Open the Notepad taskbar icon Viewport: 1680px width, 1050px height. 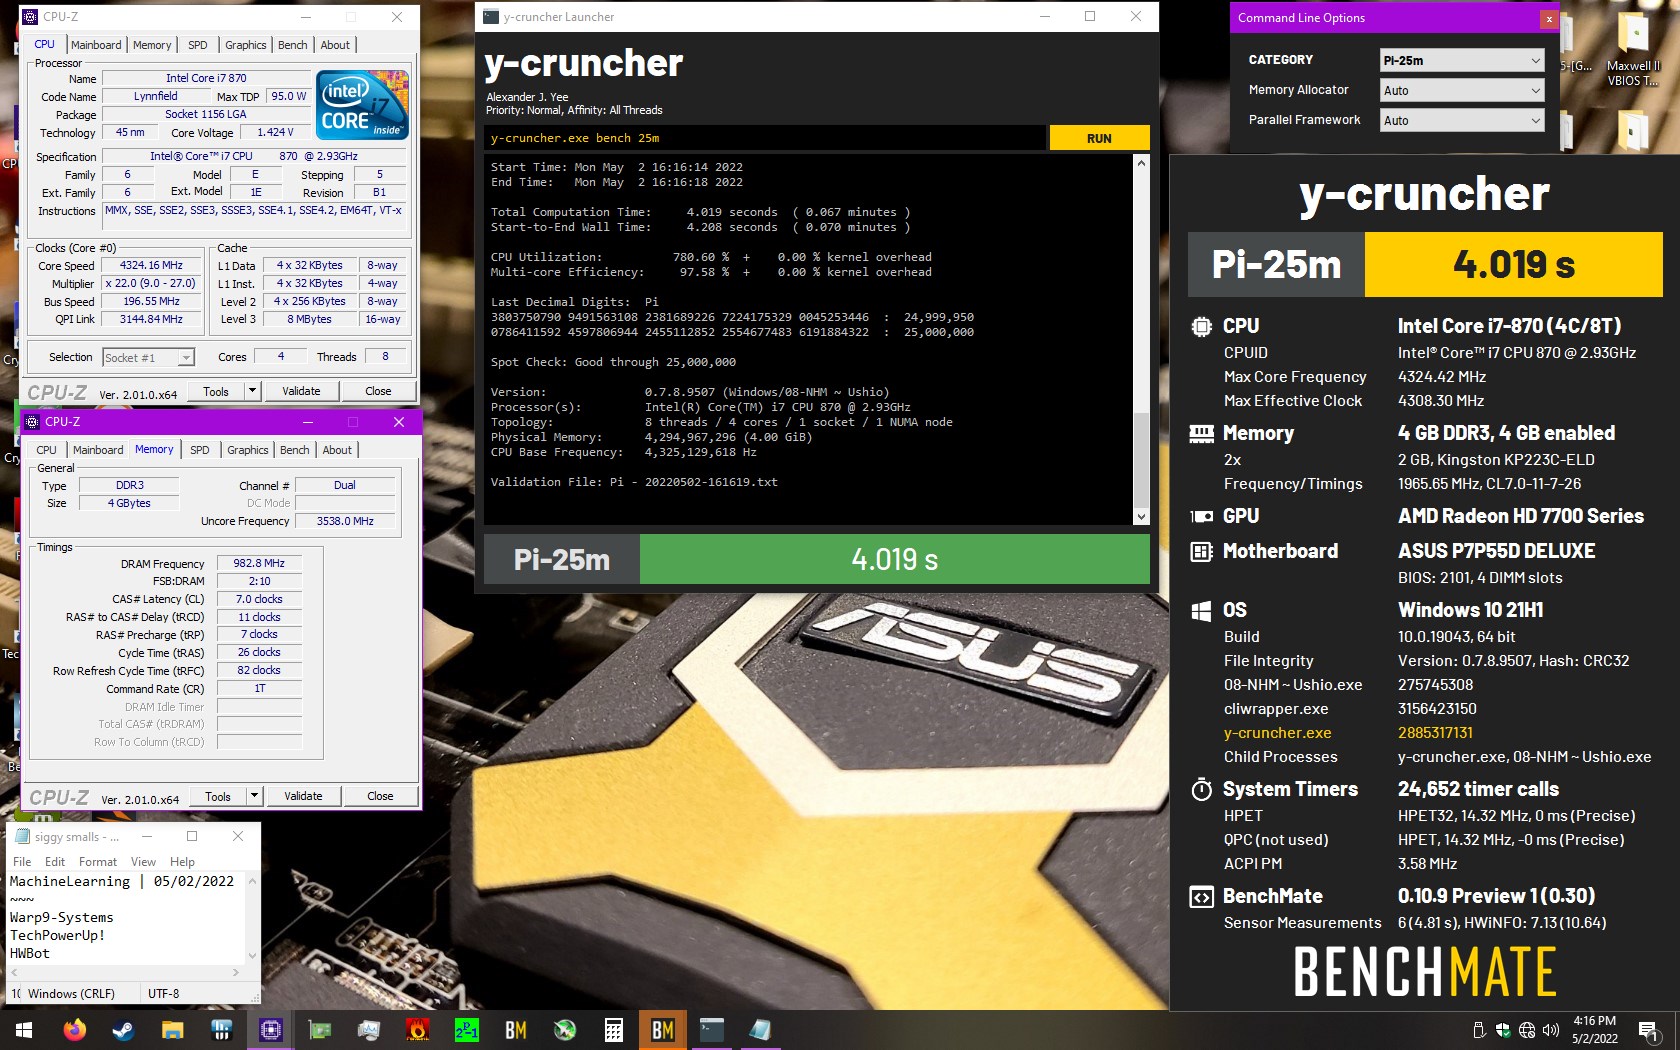point(761,1030)
